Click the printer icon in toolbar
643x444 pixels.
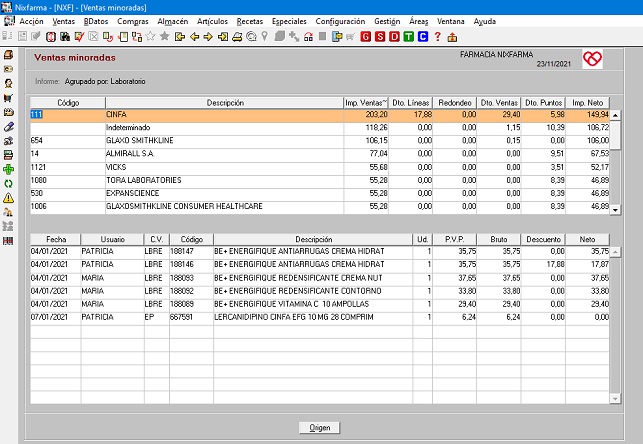tap(237, 37)
